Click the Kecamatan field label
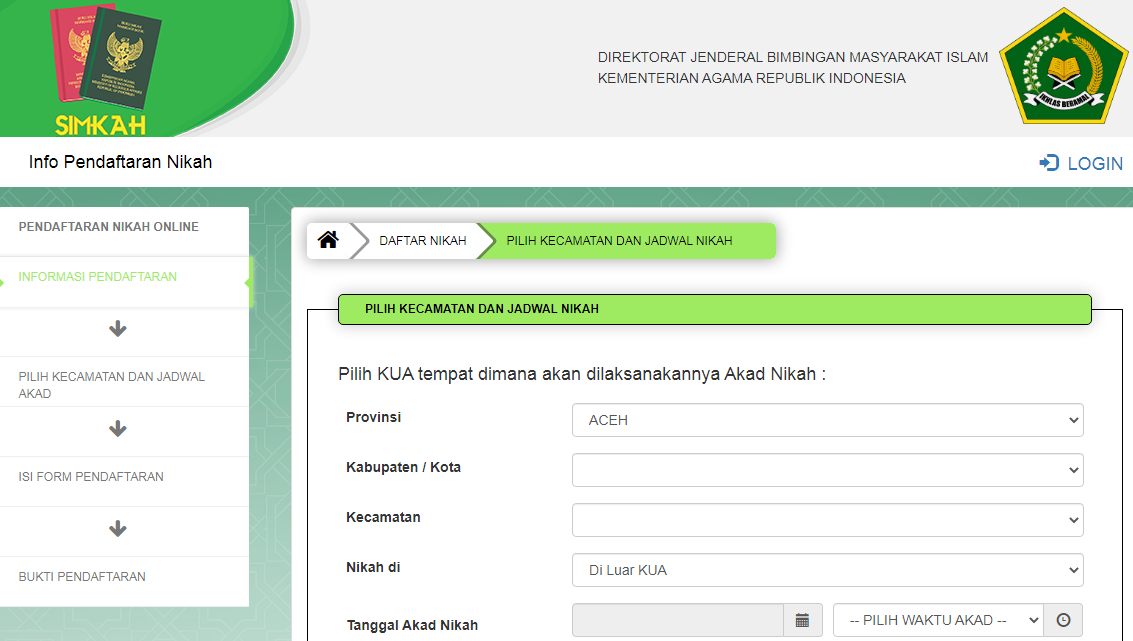Viewport: 1133px width, 641px height. pyautogui.click(x=383, y=517)
